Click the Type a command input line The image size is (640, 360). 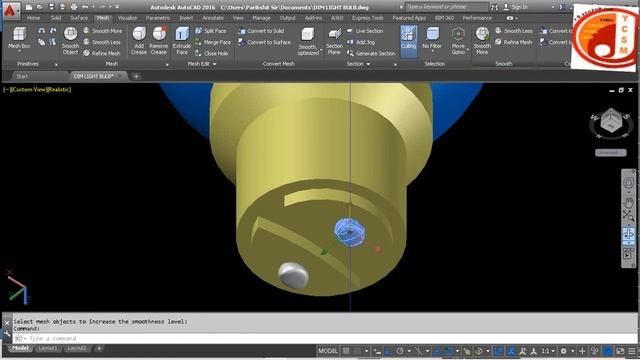click(324, 338)
